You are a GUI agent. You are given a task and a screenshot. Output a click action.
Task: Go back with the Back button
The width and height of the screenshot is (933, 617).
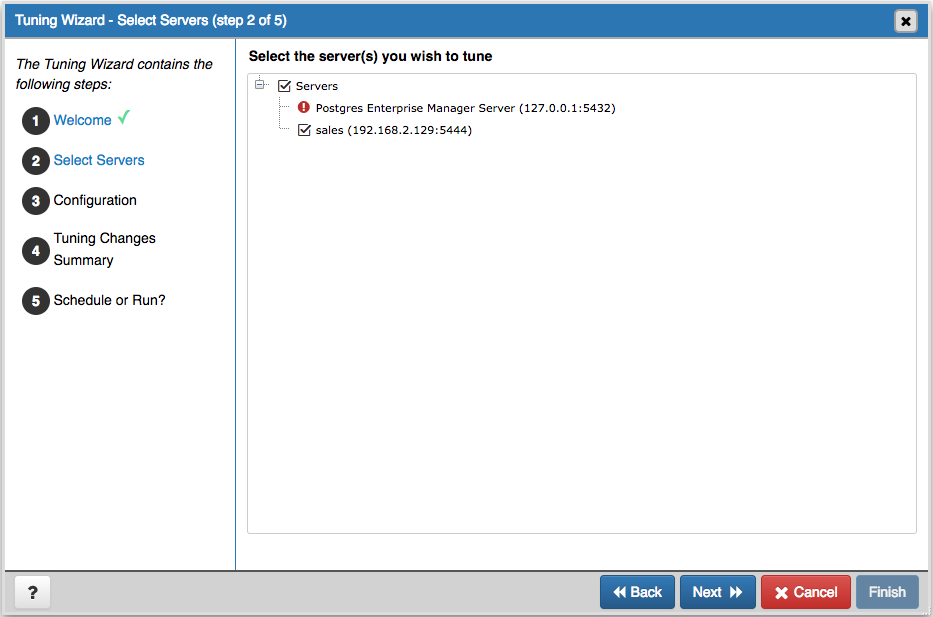(x=637, y=592)
